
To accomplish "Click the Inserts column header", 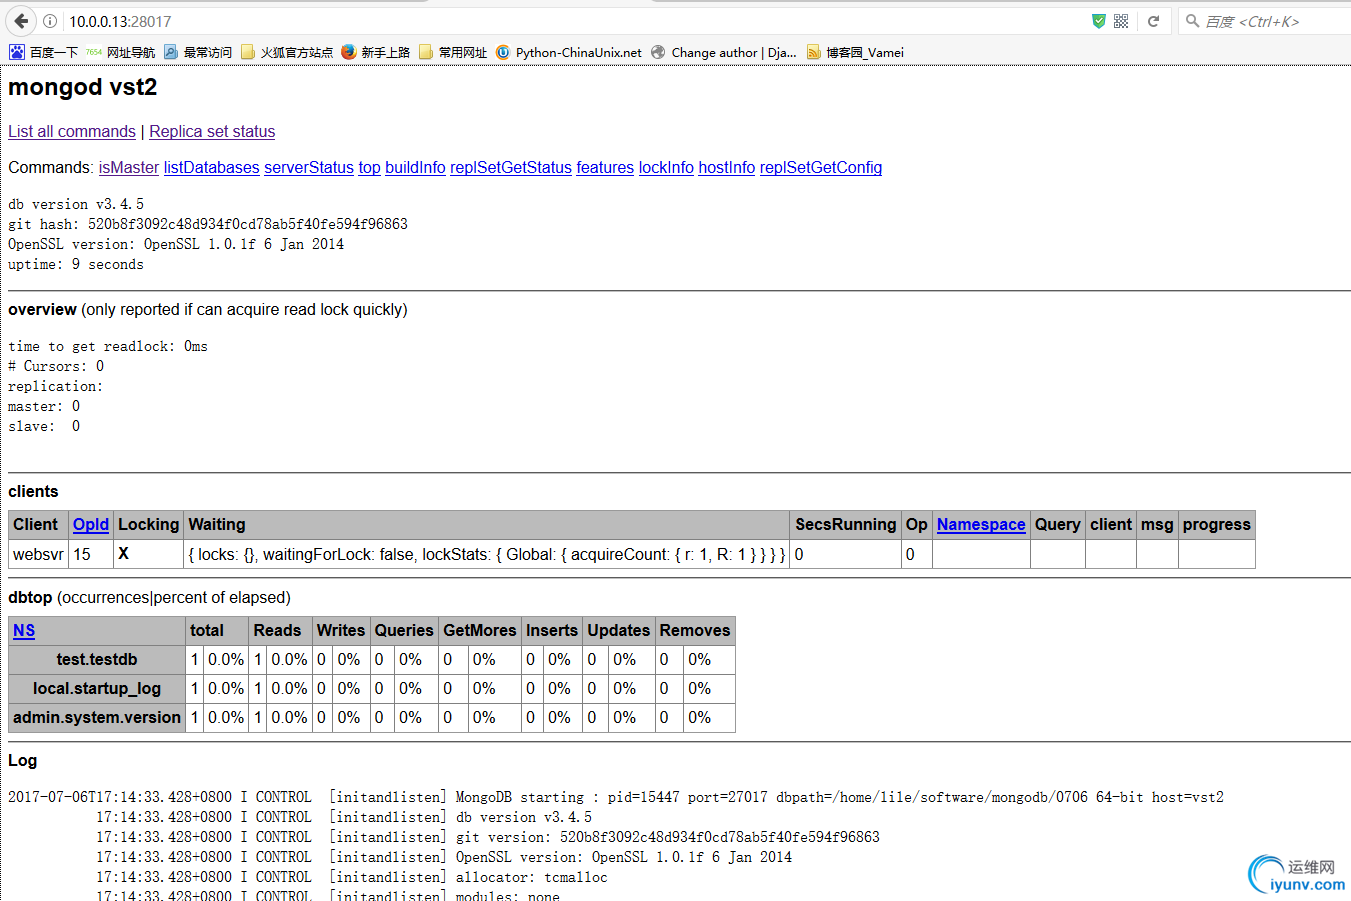I will [x=552, y=630].
